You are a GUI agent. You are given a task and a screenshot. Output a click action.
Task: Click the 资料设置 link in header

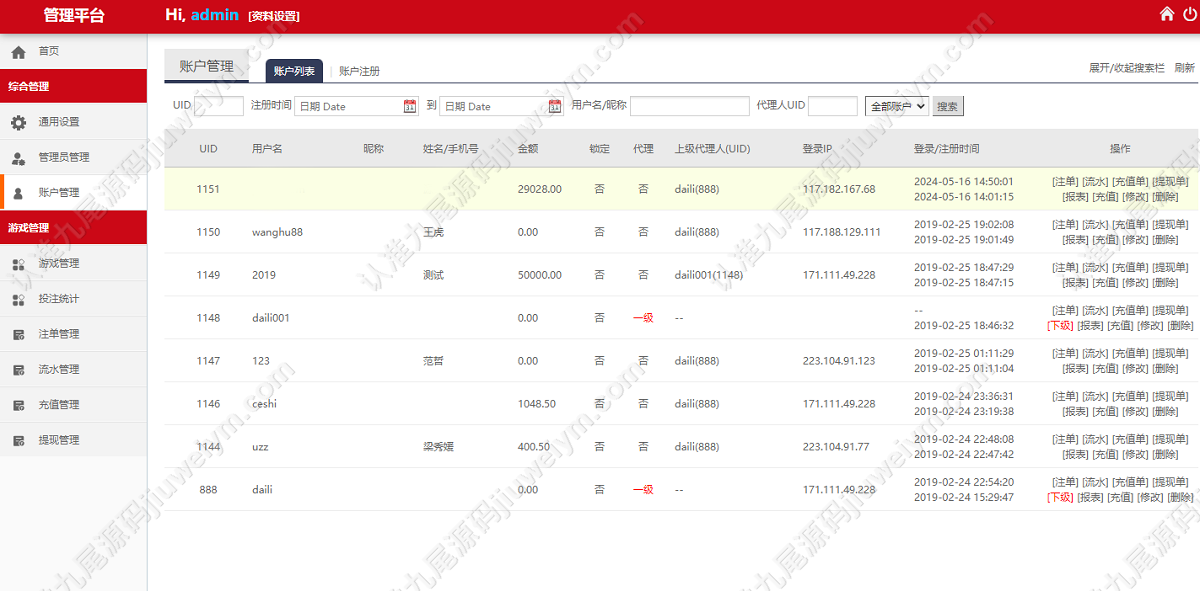[x=274, y=16]
